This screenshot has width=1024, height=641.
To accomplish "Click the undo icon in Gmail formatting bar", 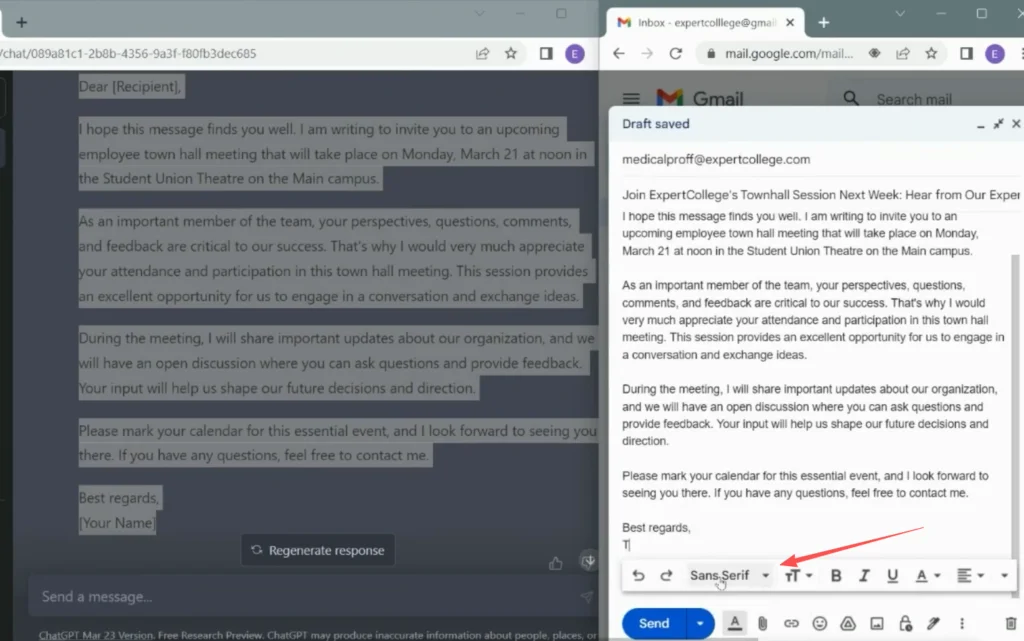I will [638, 575].
